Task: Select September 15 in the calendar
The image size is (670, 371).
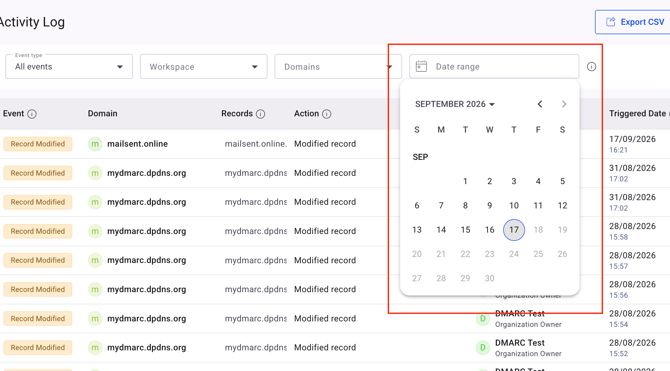Action: click(465, 230)
